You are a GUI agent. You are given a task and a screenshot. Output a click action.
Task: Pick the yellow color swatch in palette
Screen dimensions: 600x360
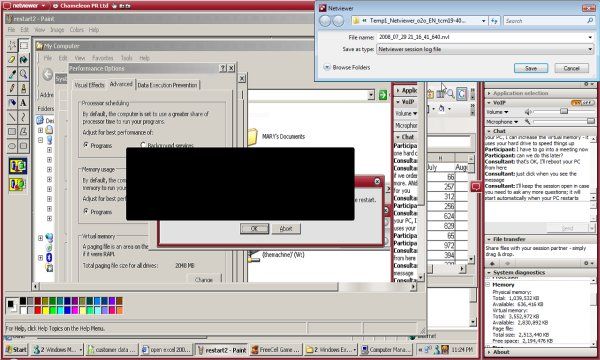click(45, 310)
